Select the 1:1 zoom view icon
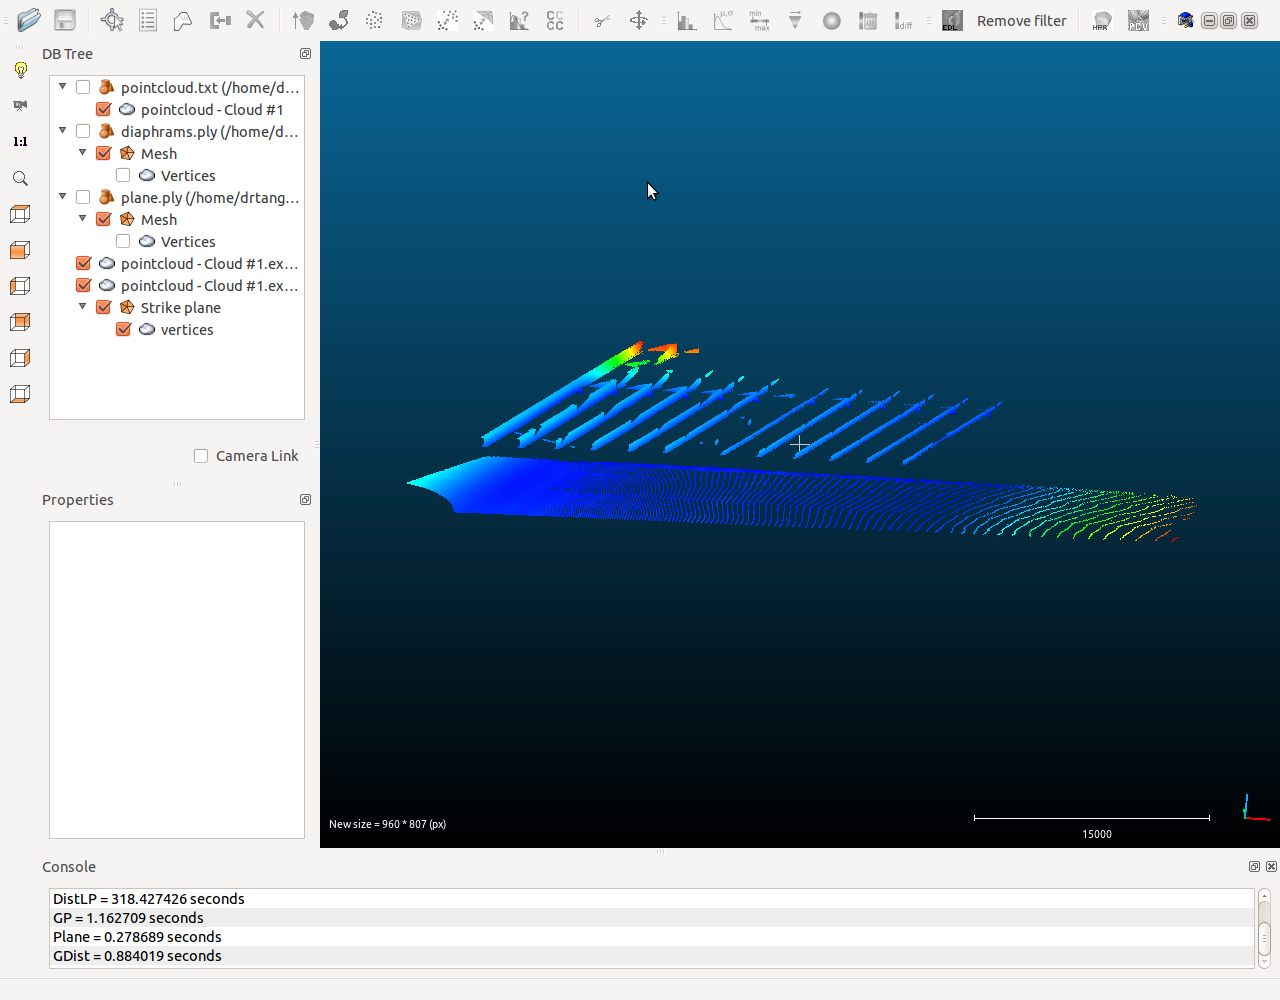This screenshot has height=1000, width=1280. click(x=19, y=141)
